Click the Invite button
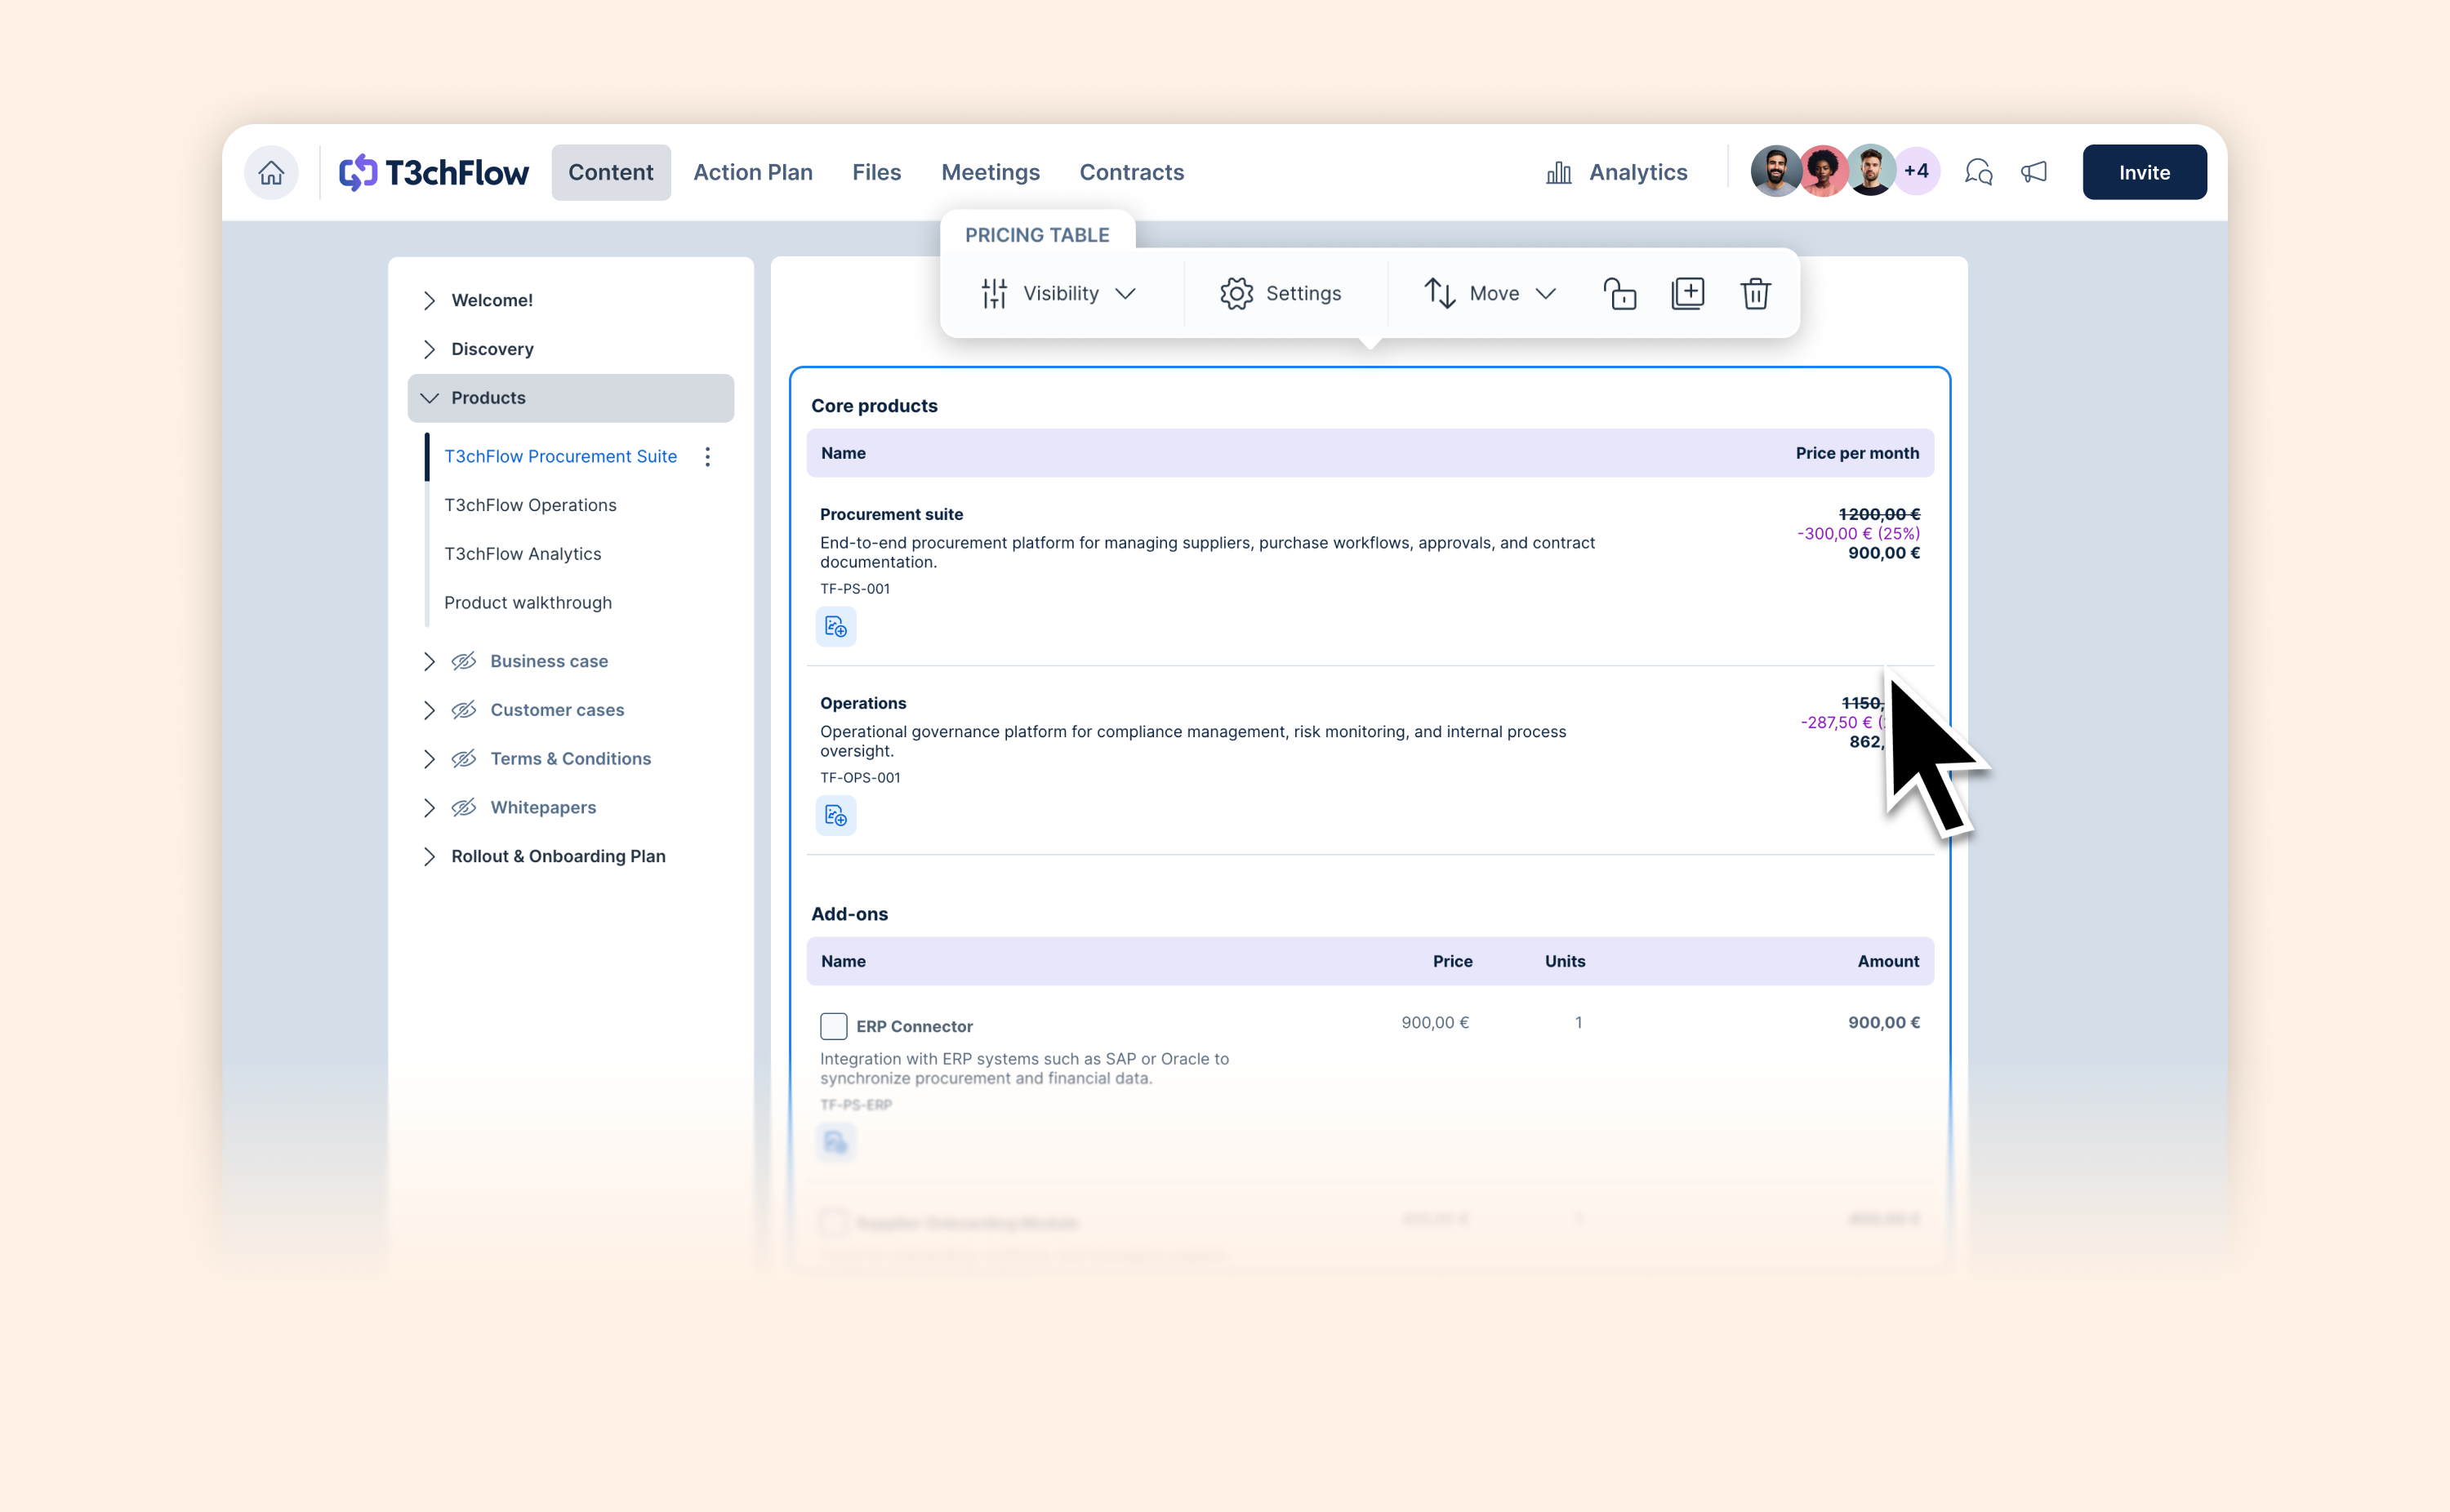The width and height of the screenshot is (2450, 1512). tap(2144, 172)
